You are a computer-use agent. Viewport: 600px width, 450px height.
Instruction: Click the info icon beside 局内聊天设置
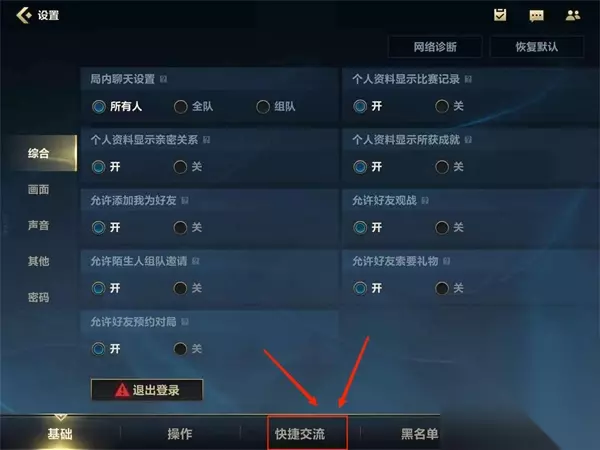163,79
